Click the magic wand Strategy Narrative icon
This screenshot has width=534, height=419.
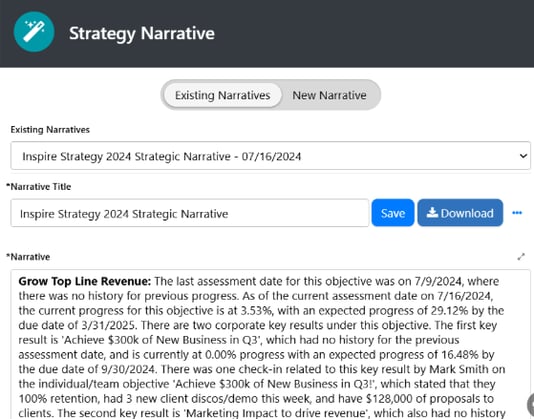pos(34,32)
